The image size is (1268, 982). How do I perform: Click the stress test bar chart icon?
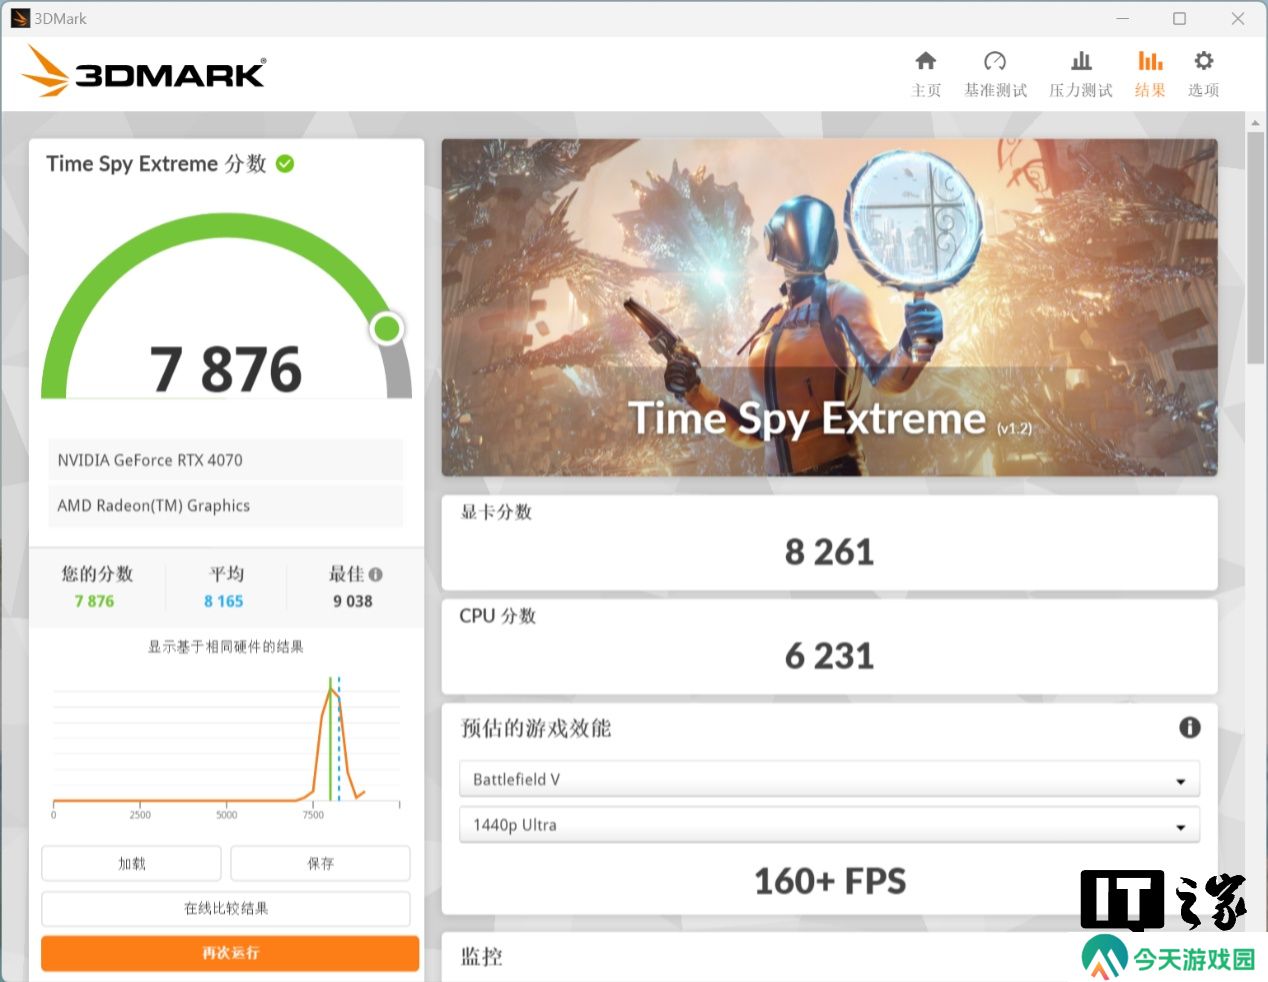1081,61
